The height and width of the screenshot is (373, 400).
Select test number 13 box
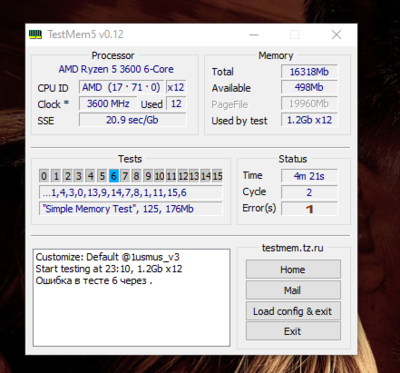coord(194,176)
